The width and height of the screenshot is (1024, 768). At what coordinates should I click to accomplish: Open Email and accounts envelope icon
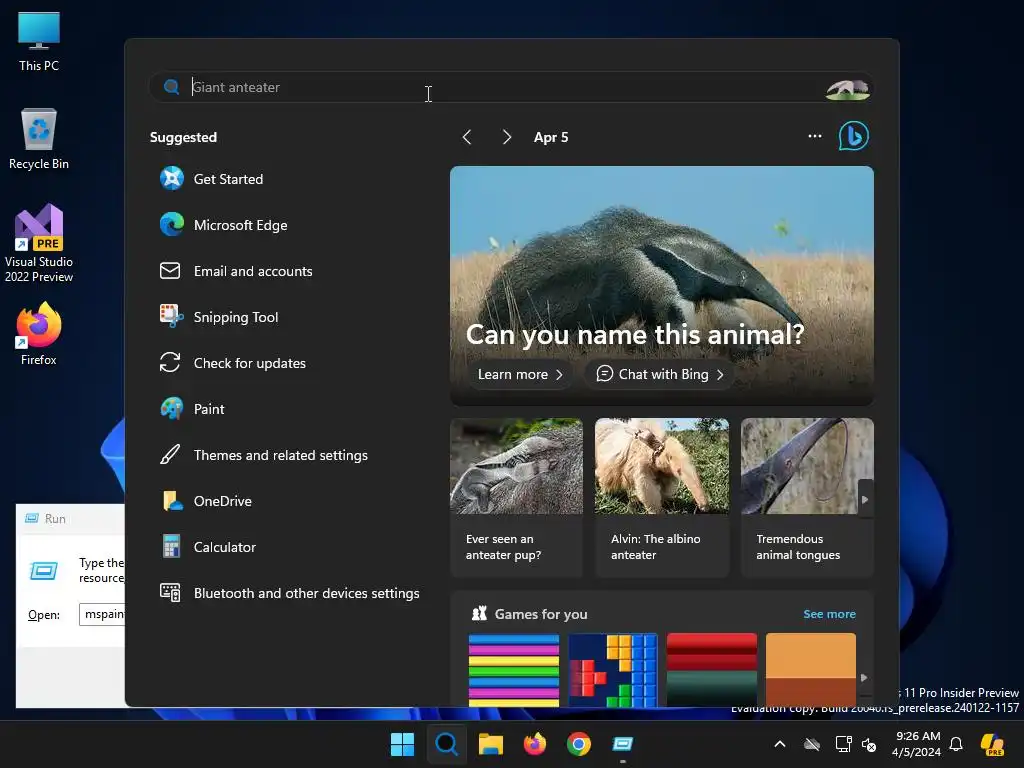point(170,270)
